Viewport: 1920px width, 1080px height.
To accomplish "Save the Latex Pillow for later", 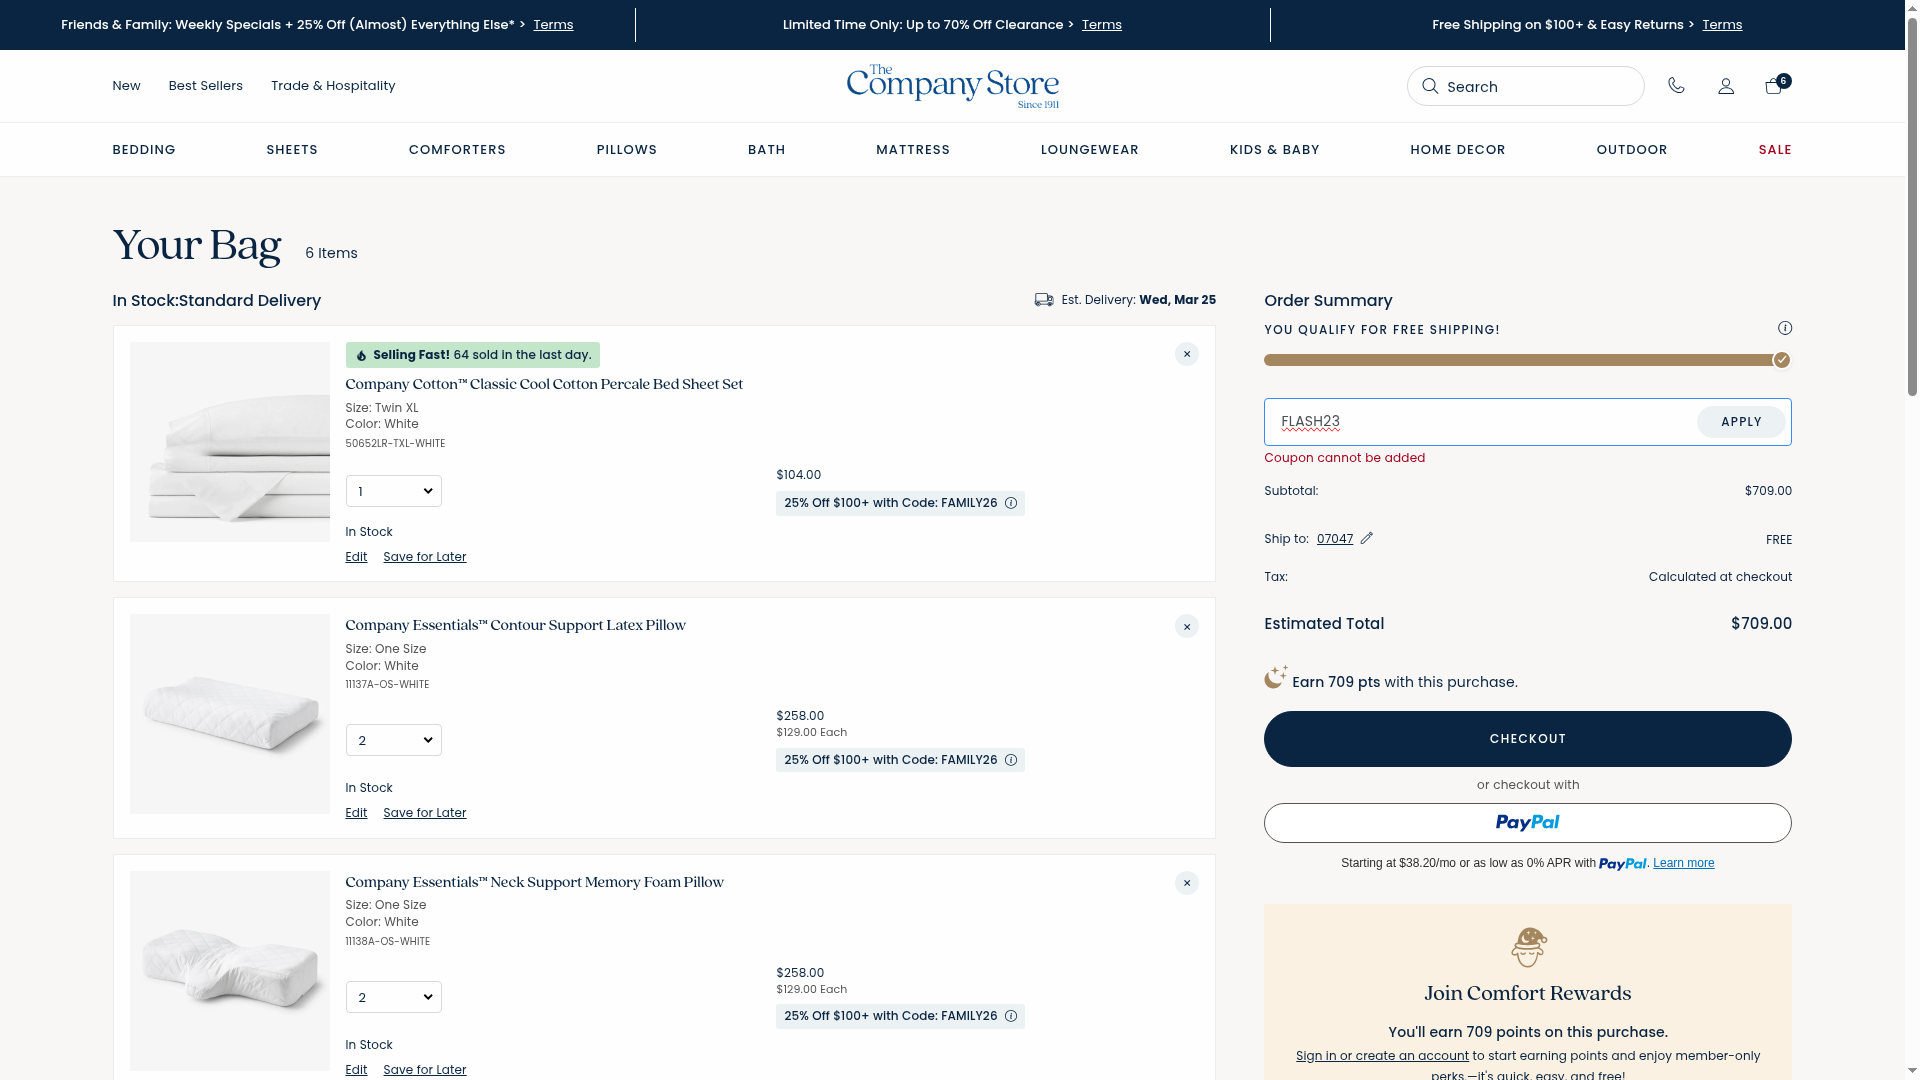I will 424,813.
